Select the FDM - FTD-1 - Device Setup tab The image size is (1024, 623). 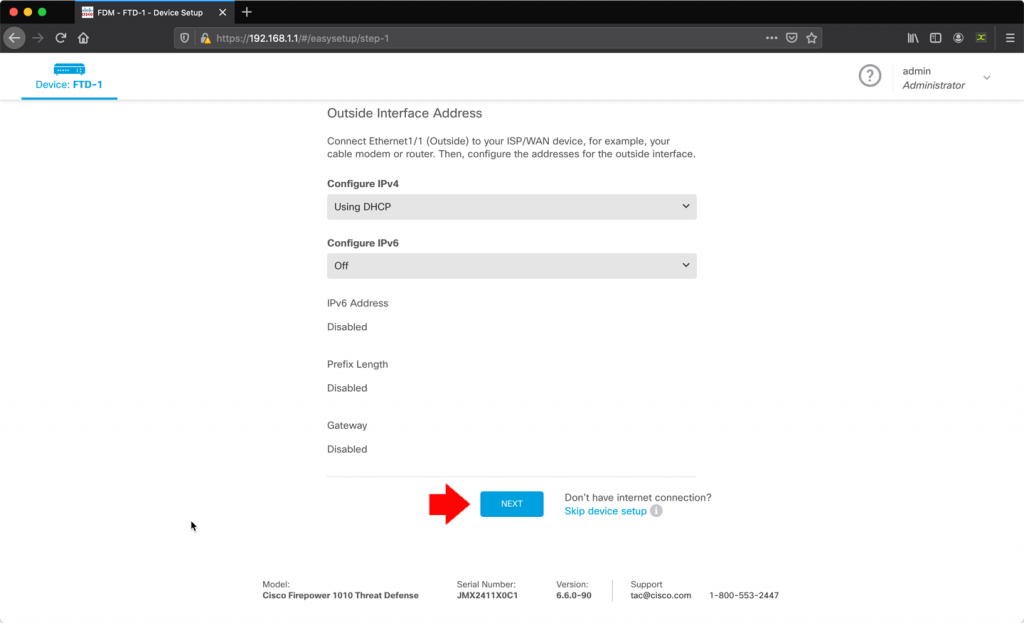(150, 13)
